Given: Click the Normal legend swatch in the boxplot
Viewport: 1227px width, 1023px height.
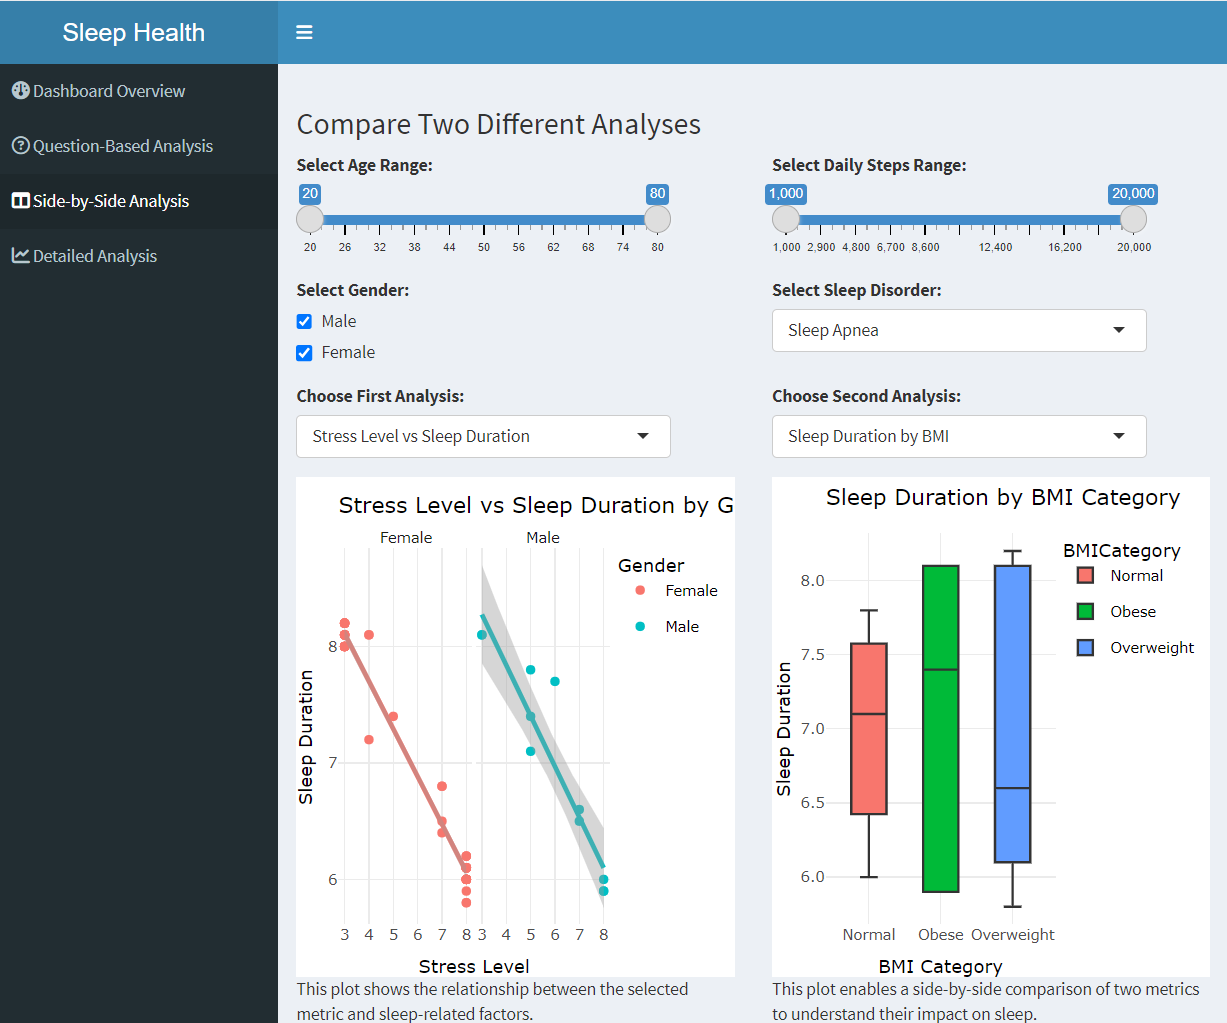Looking at the screenshot, I should click(1085, 575).
